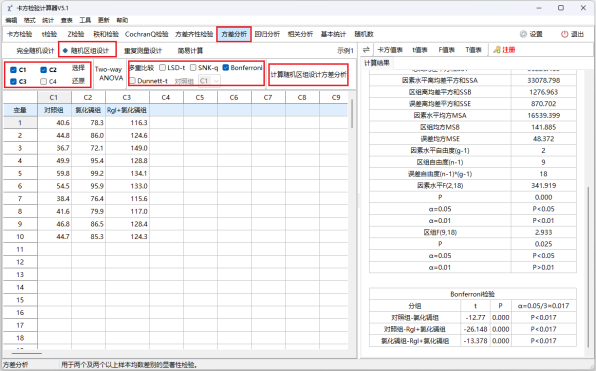Tick the Dunnett-t checkbox
Image resolution: width=596 pixels, height=371 pixels.
click(x=133, y=81)
